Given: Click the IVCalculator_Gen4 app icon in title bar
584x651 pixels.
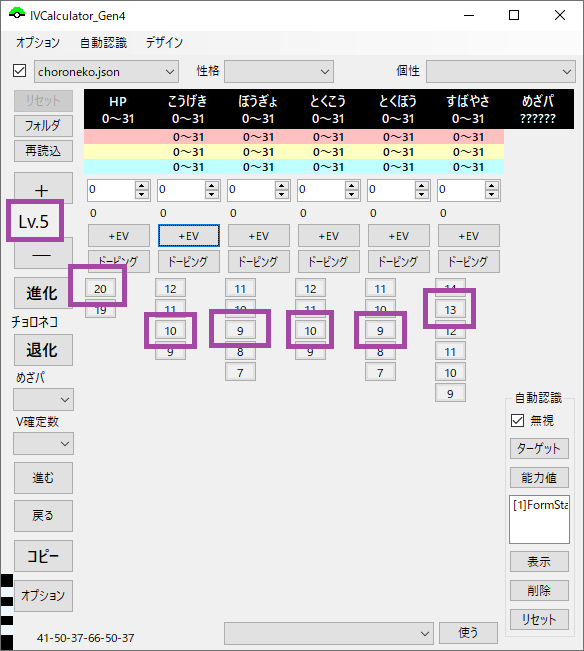Looking at the screenshot, I should point(17,15).
